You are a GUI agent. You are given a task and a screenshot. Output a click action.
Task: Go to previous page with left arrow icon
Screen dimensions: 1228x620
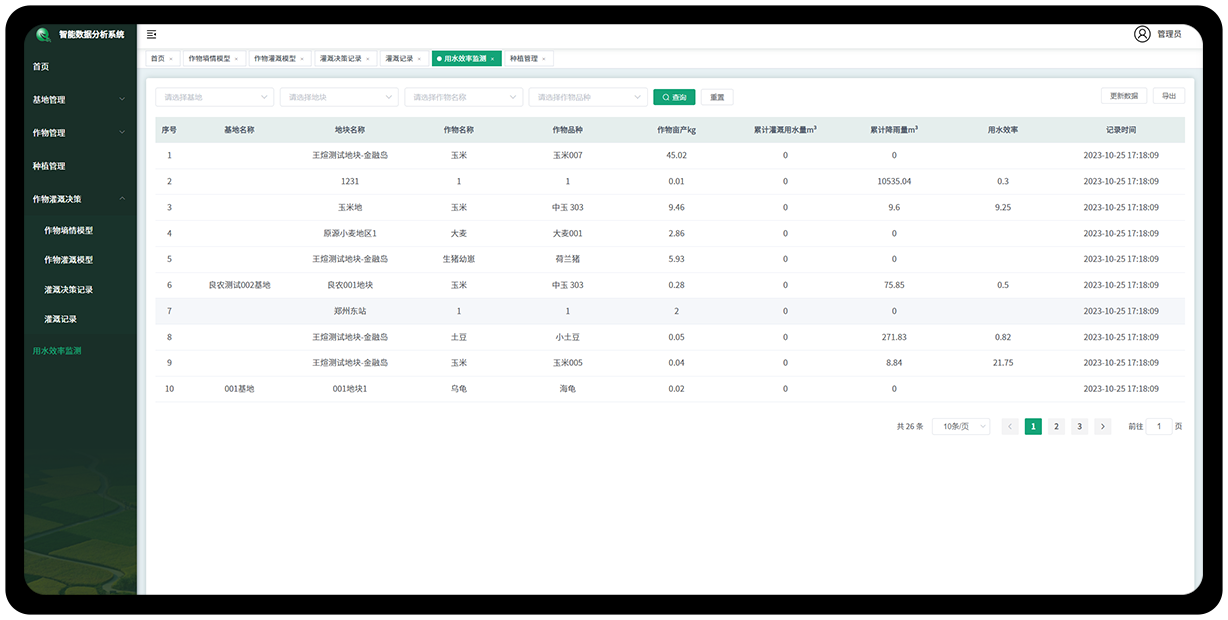coord(1009,426)
